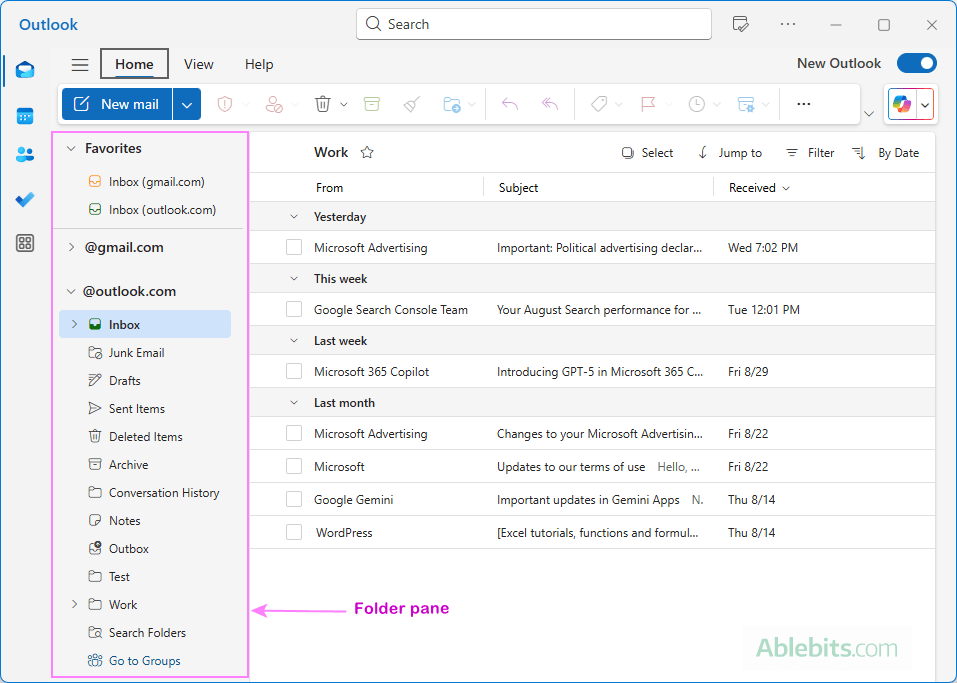Collapse the Yesterday group
The image size is (957, 683).
click(x=294, y=217)
